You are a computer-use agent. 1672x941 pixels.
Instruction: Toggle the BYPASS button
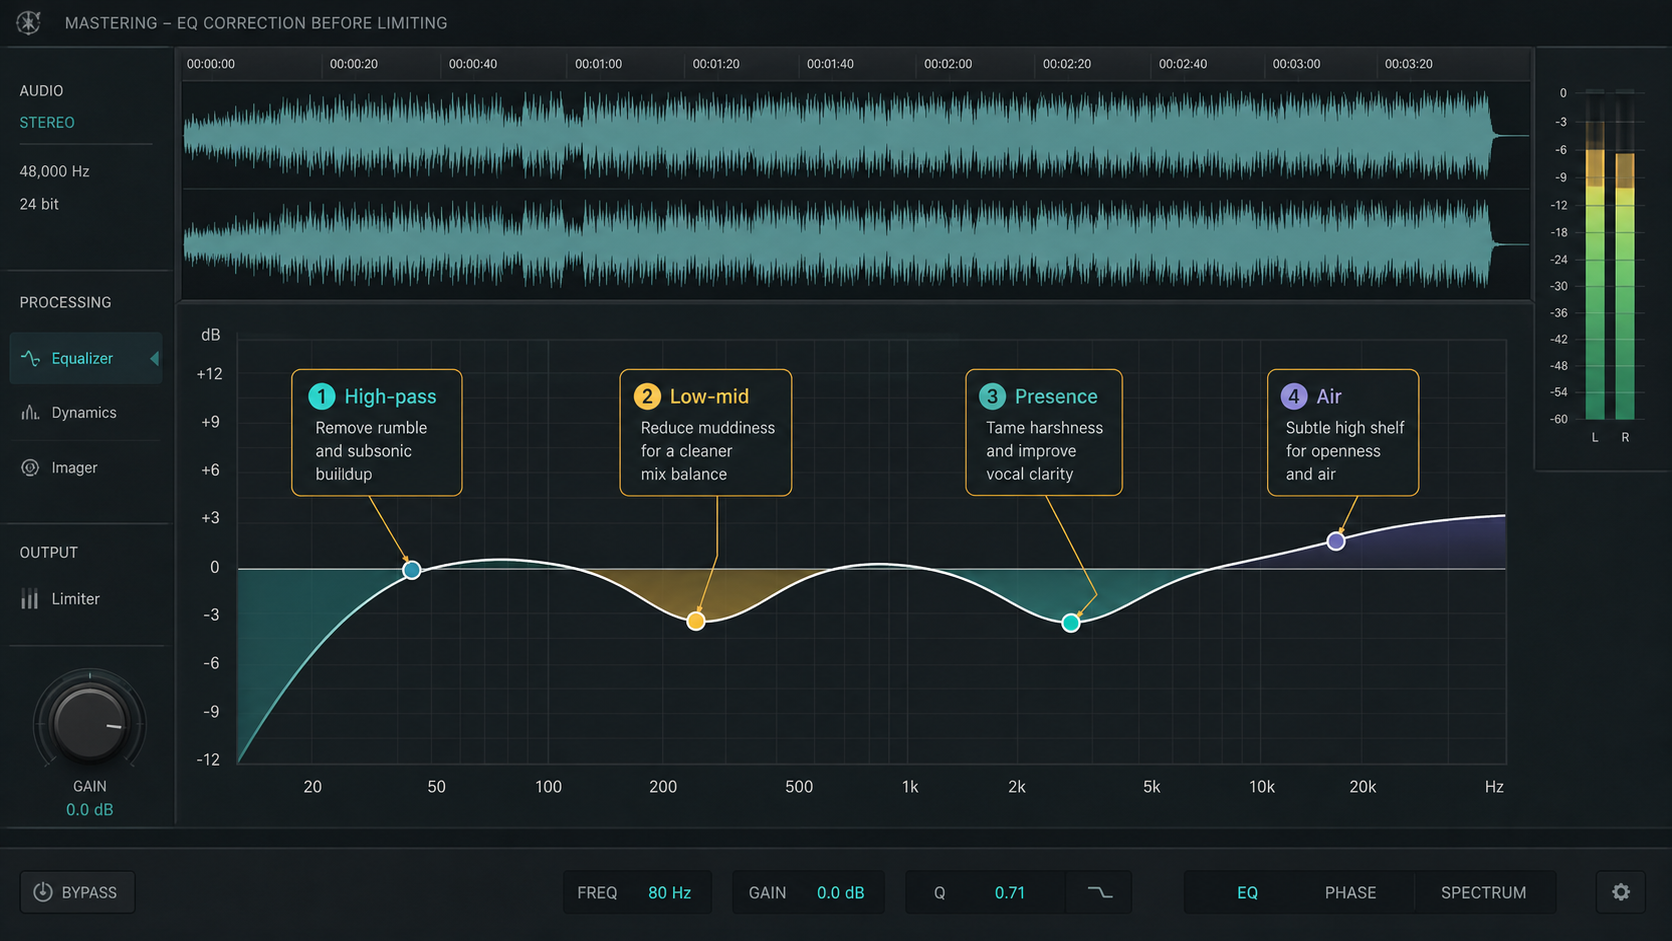pyautogui.click(x=77, y=892)
